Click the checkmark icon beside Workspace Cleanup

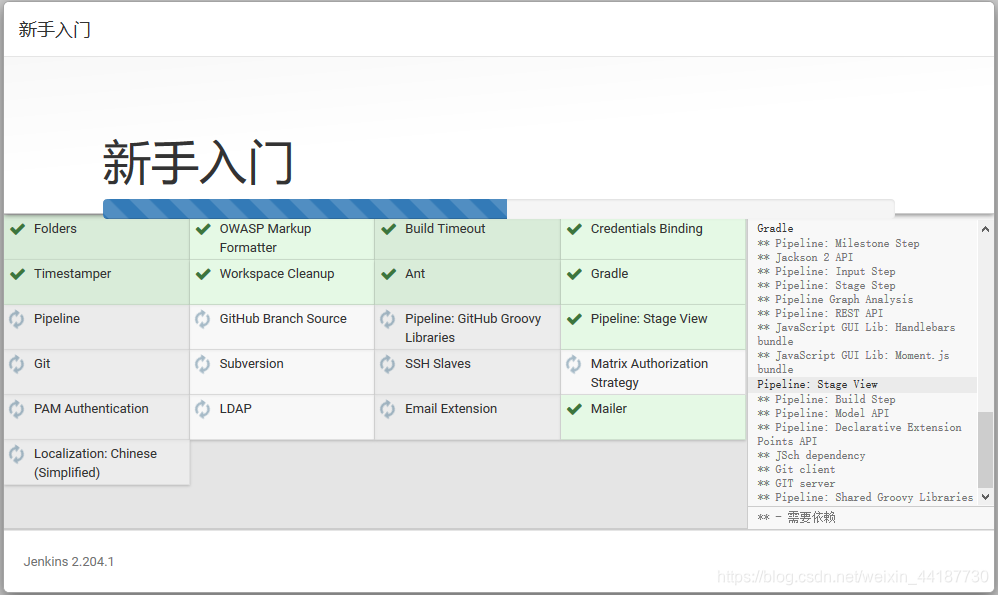point(203,274)
